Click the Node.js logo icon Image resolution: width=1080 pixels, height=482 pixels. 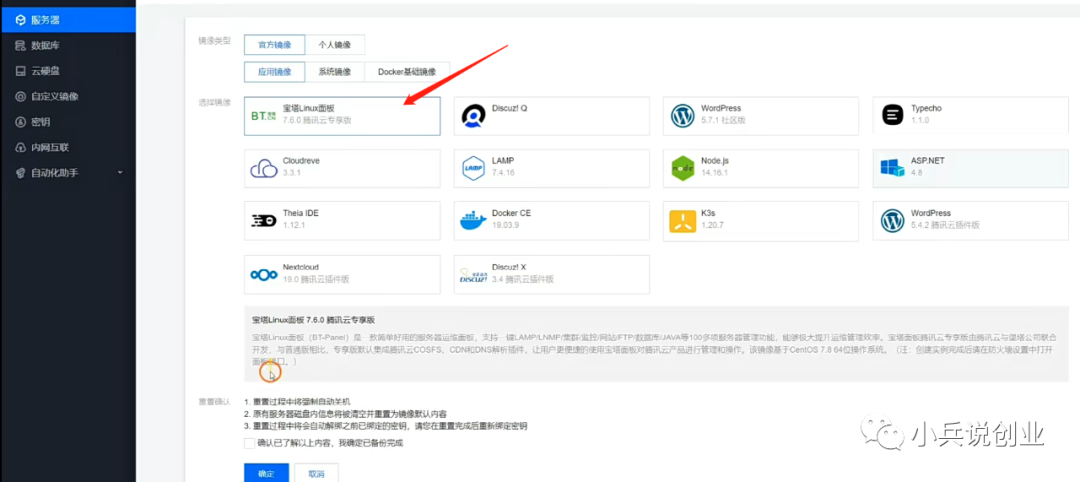point(683,169)
